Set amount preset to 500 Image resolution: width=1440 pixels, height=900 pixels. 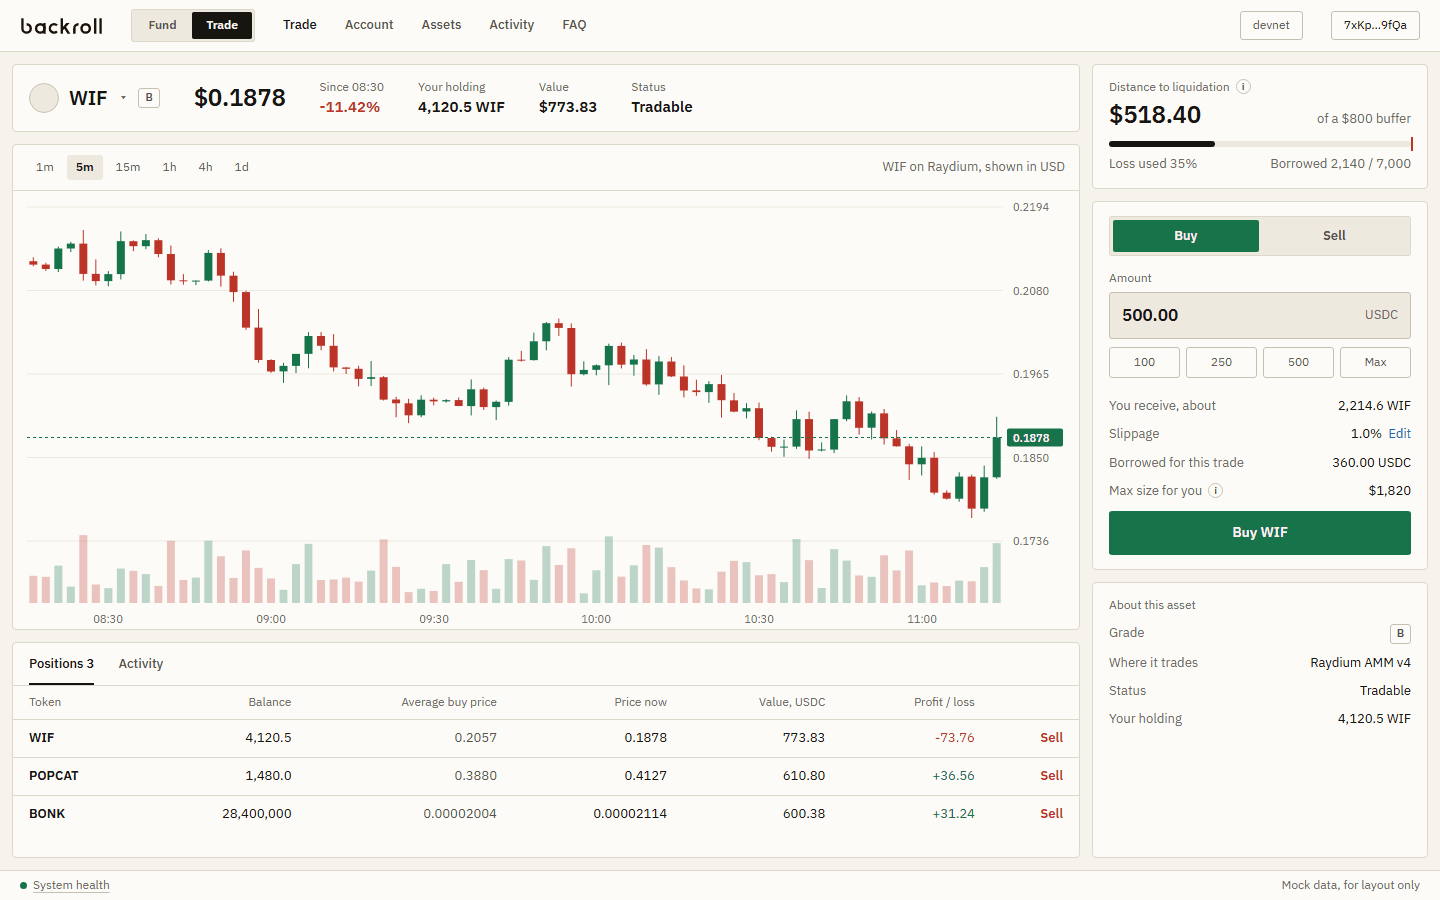(1298, 362)
